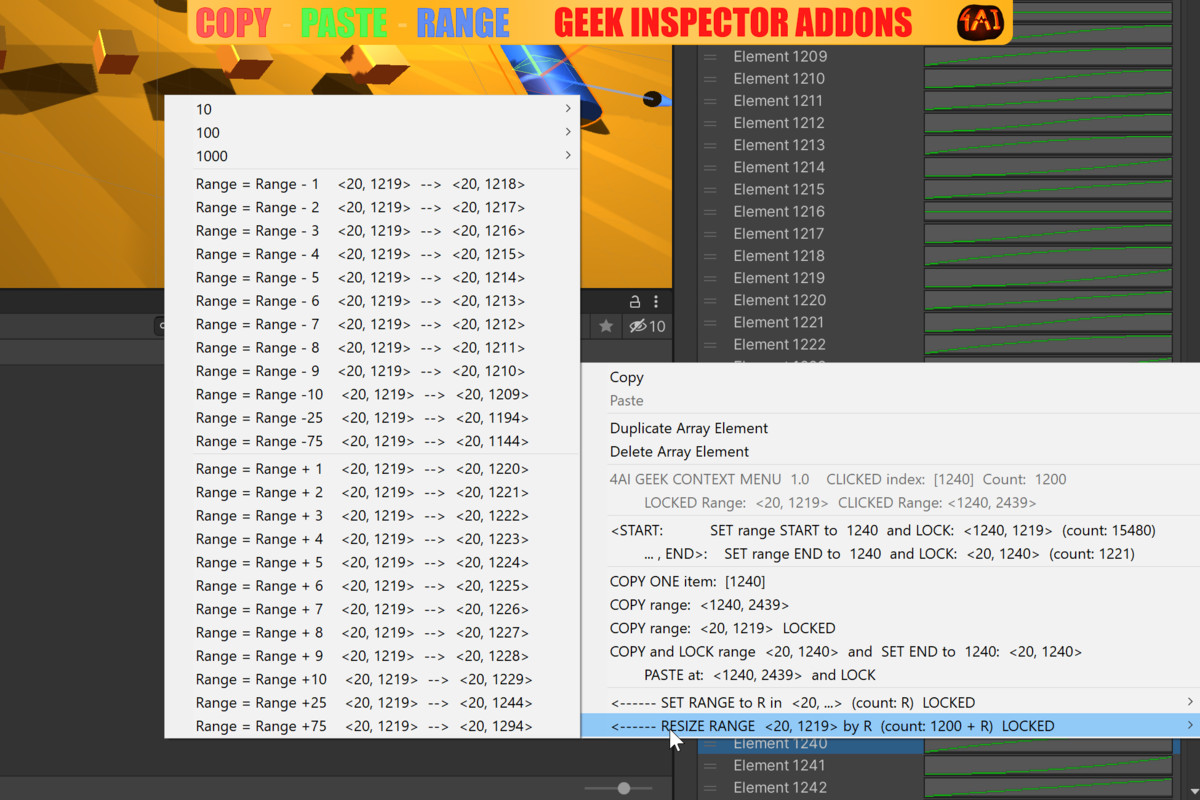Click the green curve preview for Element 1240

pyautogui.click(x=1048, y=743)
